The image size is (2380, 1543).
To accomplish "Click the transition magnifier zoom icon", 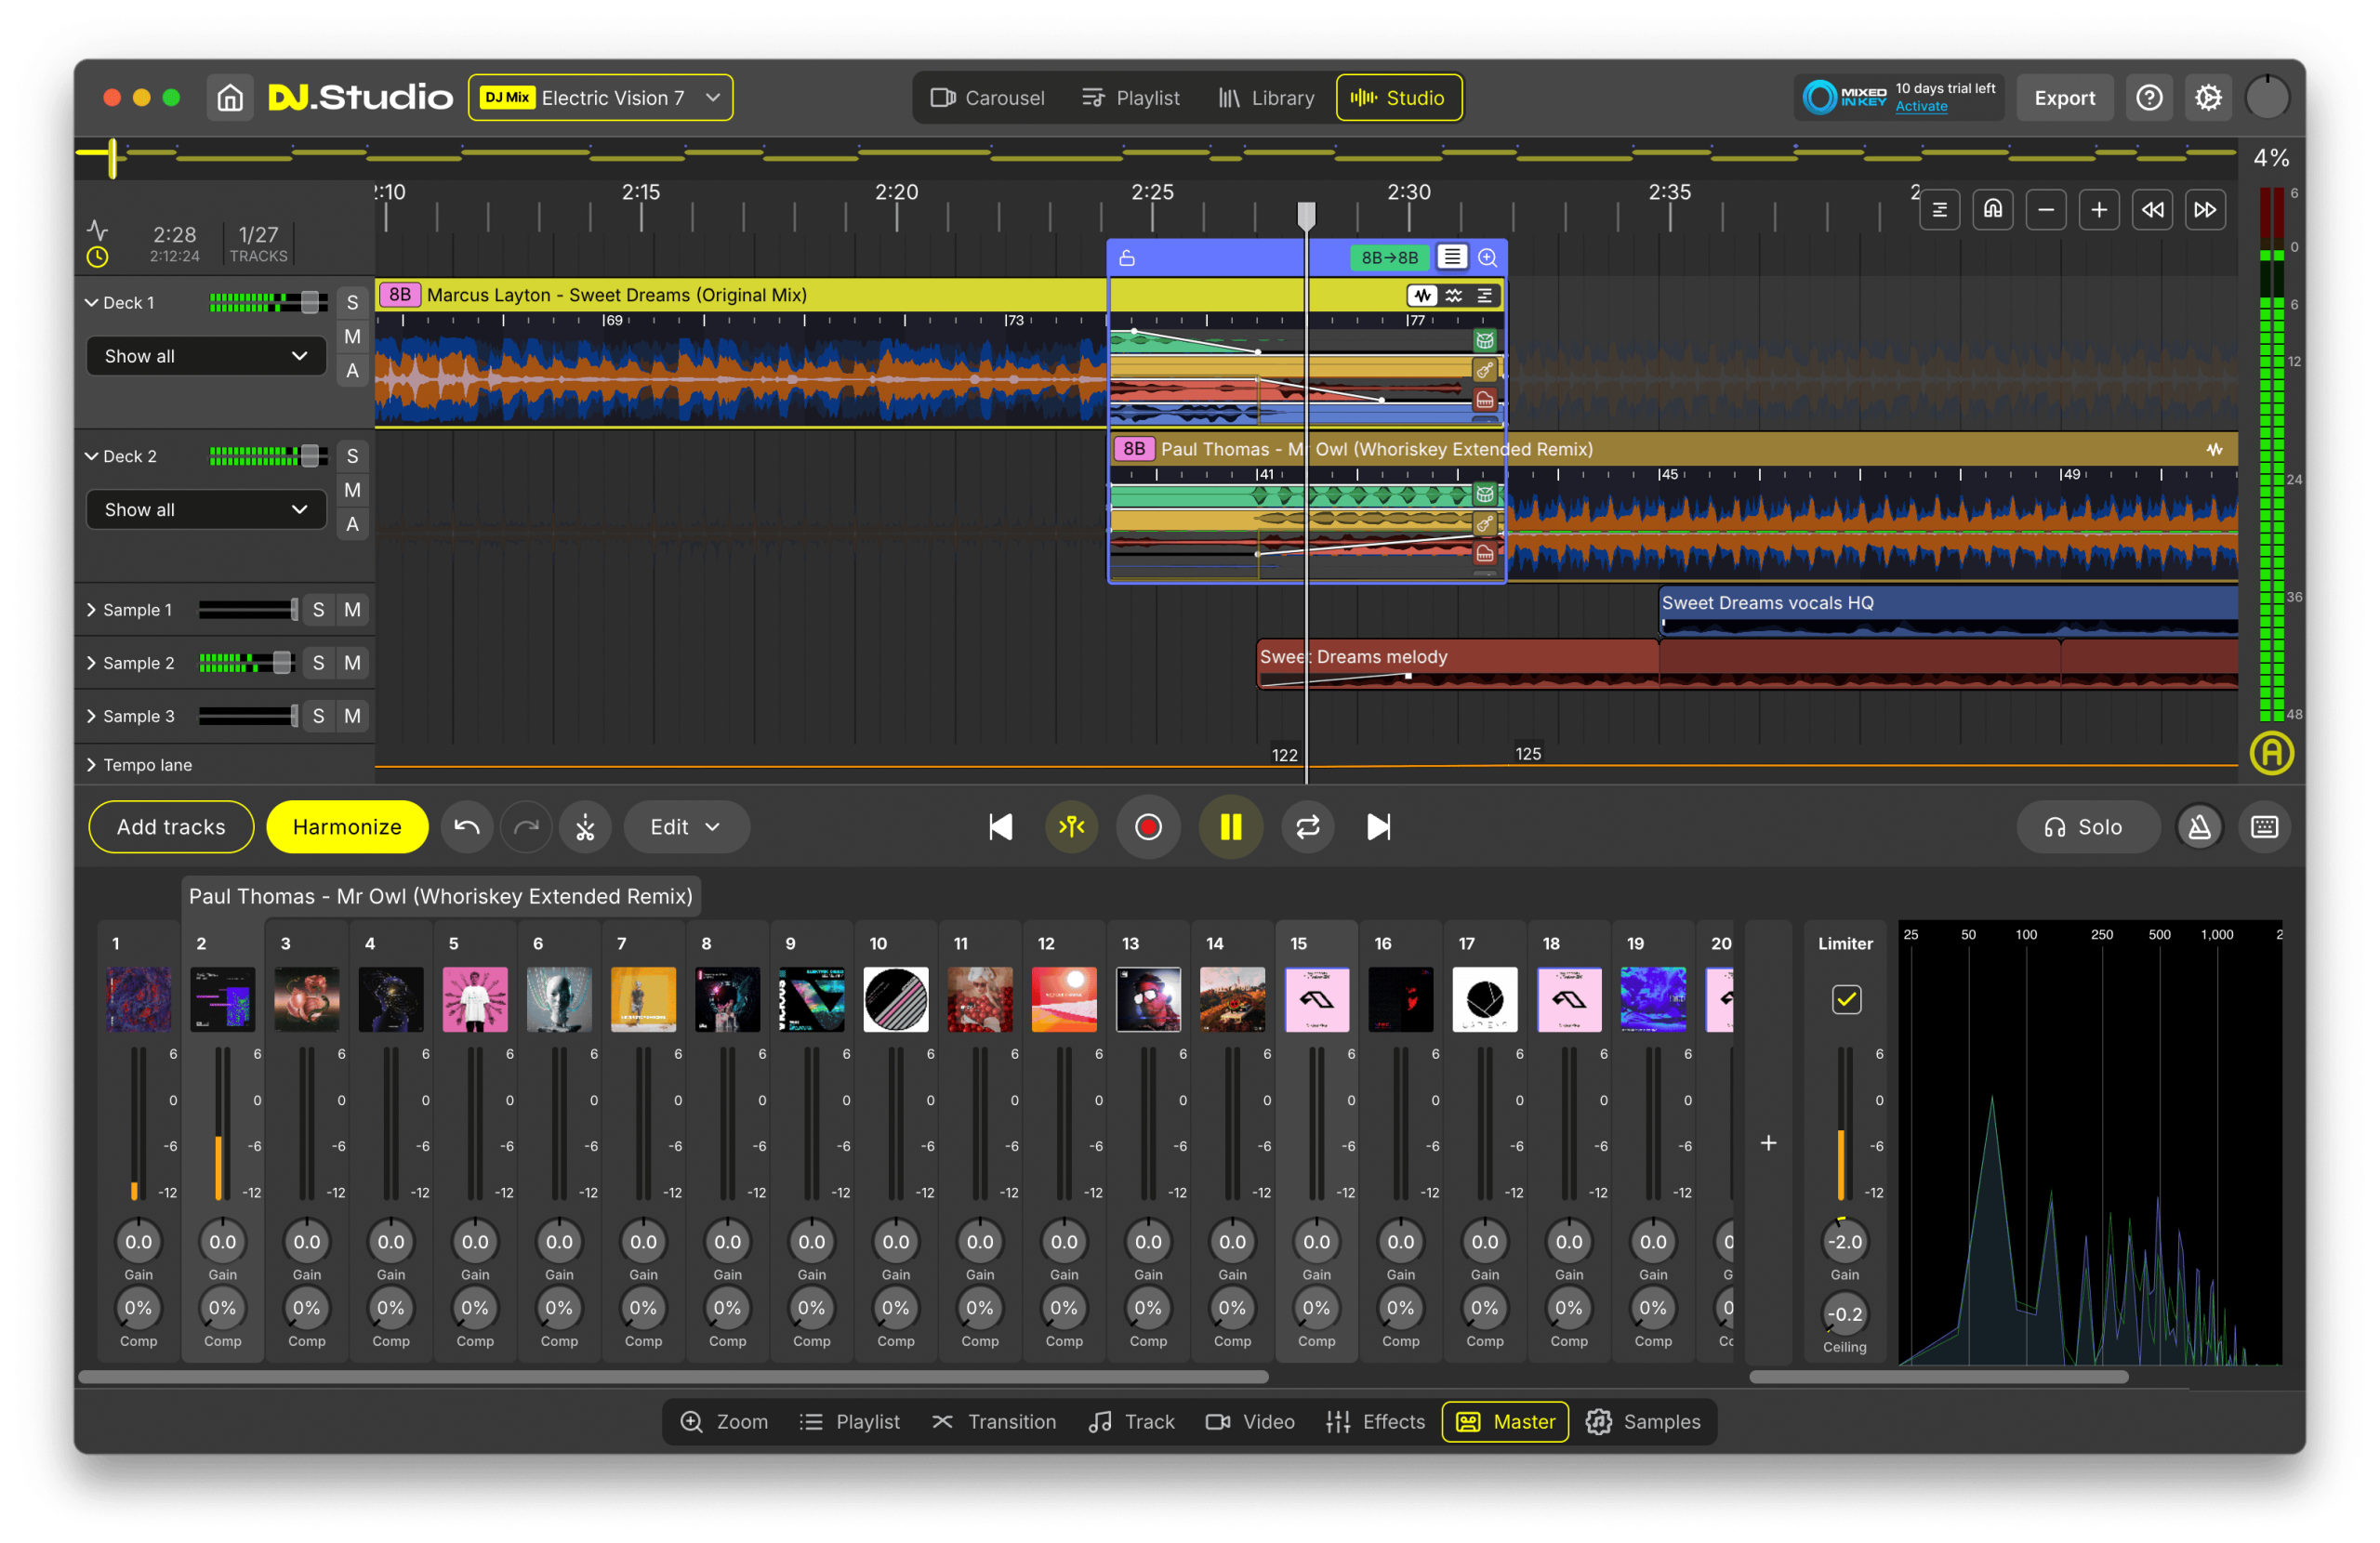I will tap(1487, 258).
